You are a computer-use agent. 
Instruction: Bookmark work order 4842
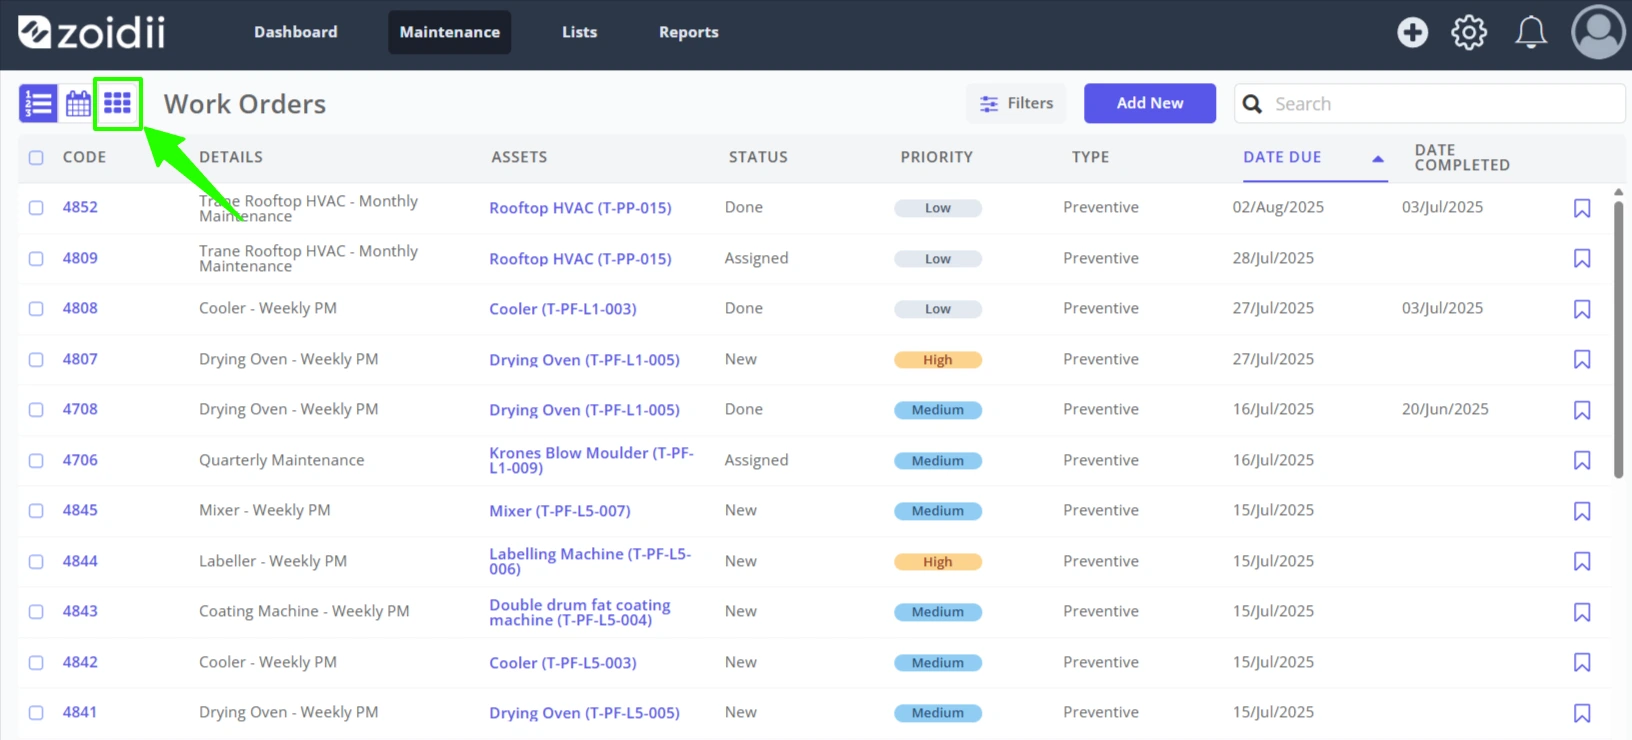(x=1582, y=662)
